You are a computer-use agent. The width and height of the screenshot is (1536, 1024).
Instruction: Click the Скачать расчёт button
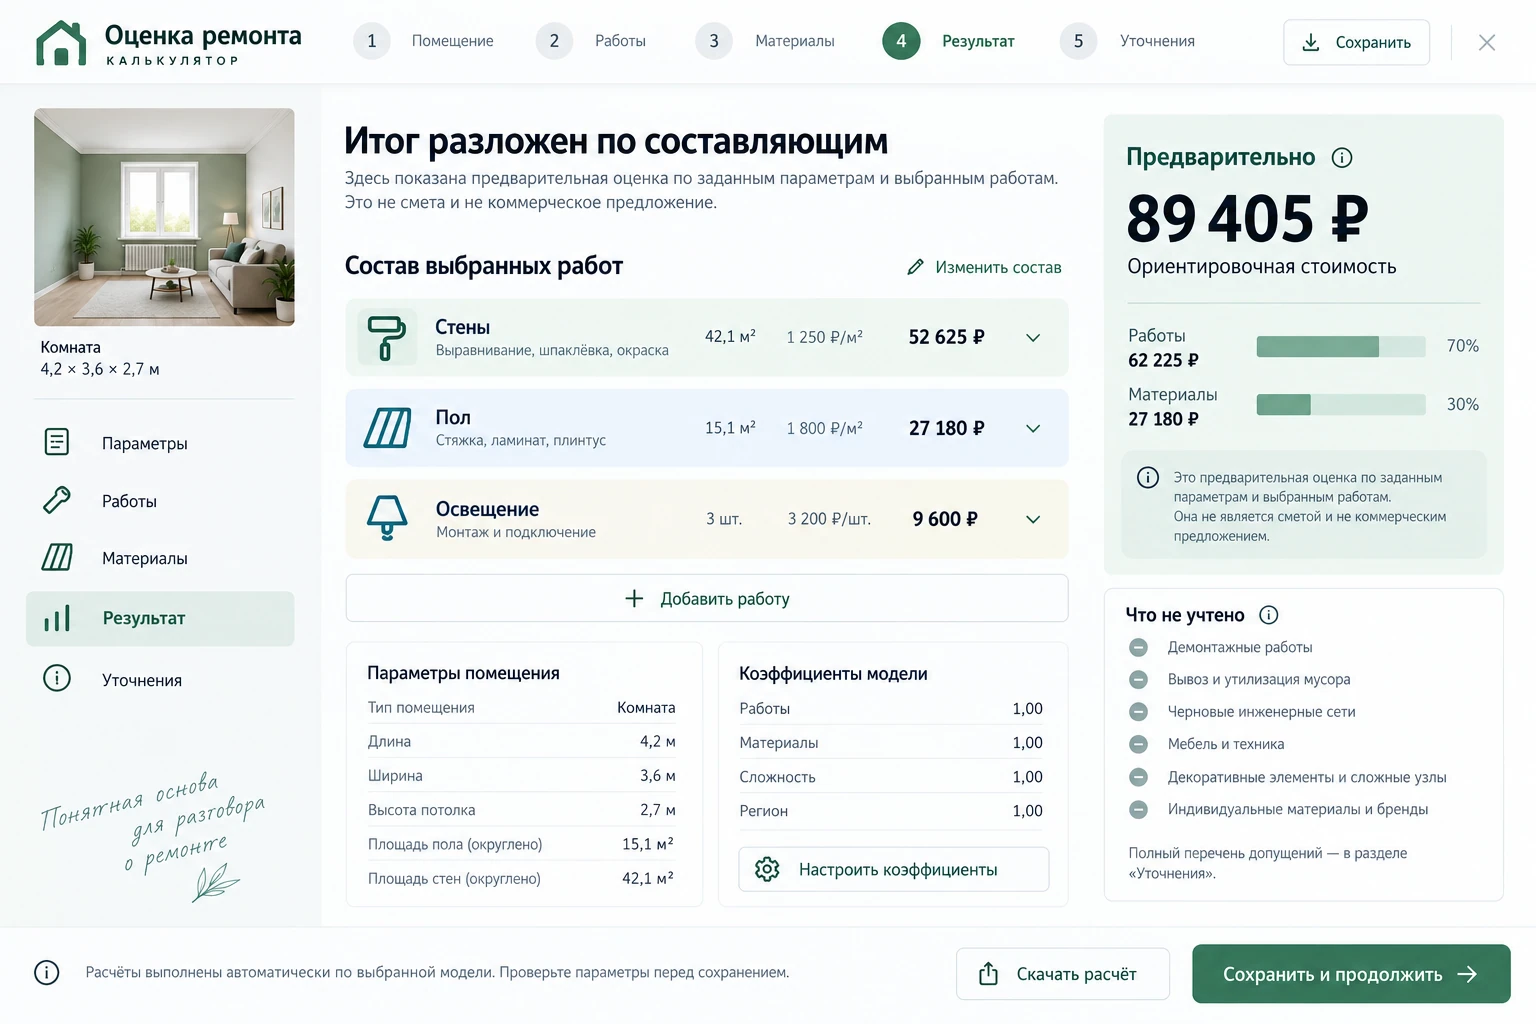[1063, 974]
